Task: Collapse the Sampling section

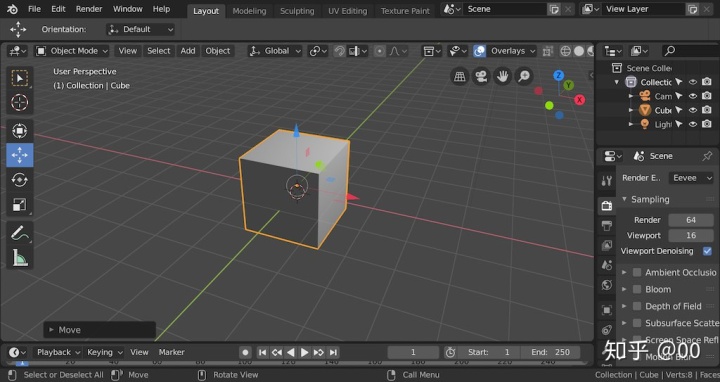Action: [624, 199]
